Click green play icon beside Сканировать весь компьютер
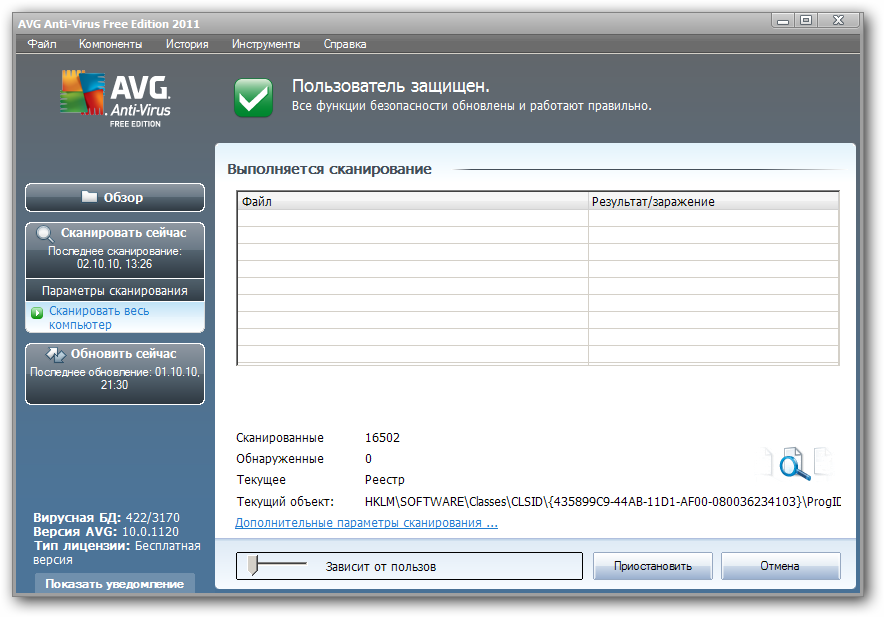 pos(37,312)
